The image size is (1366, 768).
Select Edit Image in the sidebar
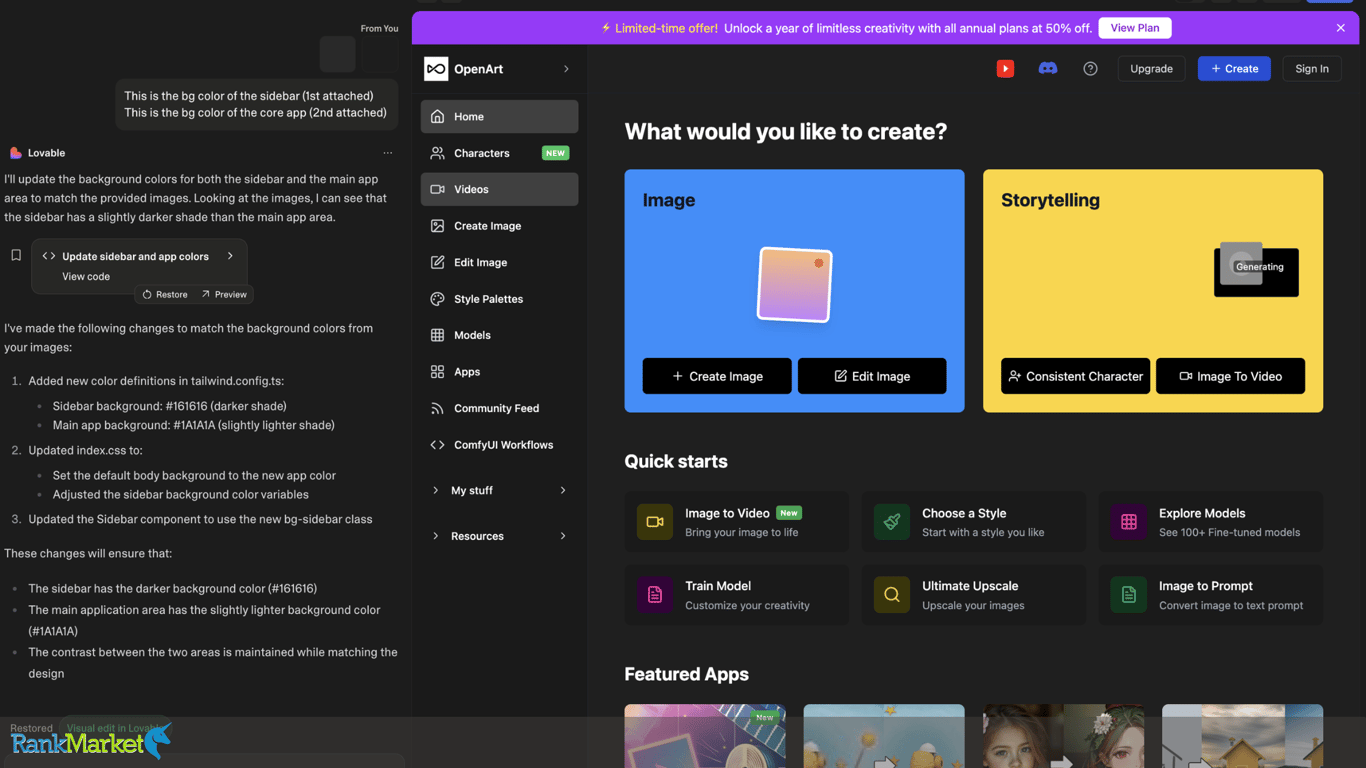(x=499, y=262)
